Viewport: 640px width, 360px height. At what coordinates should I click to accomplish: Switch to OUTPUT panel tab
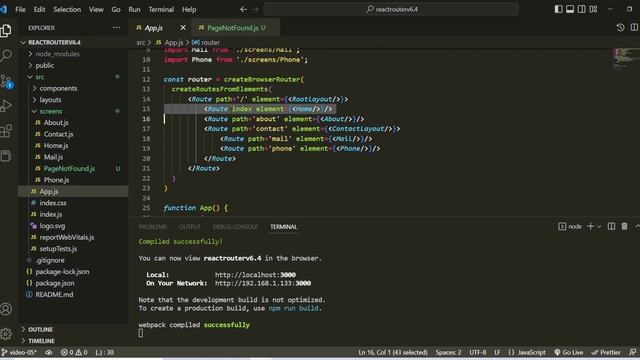pos(190,227)
